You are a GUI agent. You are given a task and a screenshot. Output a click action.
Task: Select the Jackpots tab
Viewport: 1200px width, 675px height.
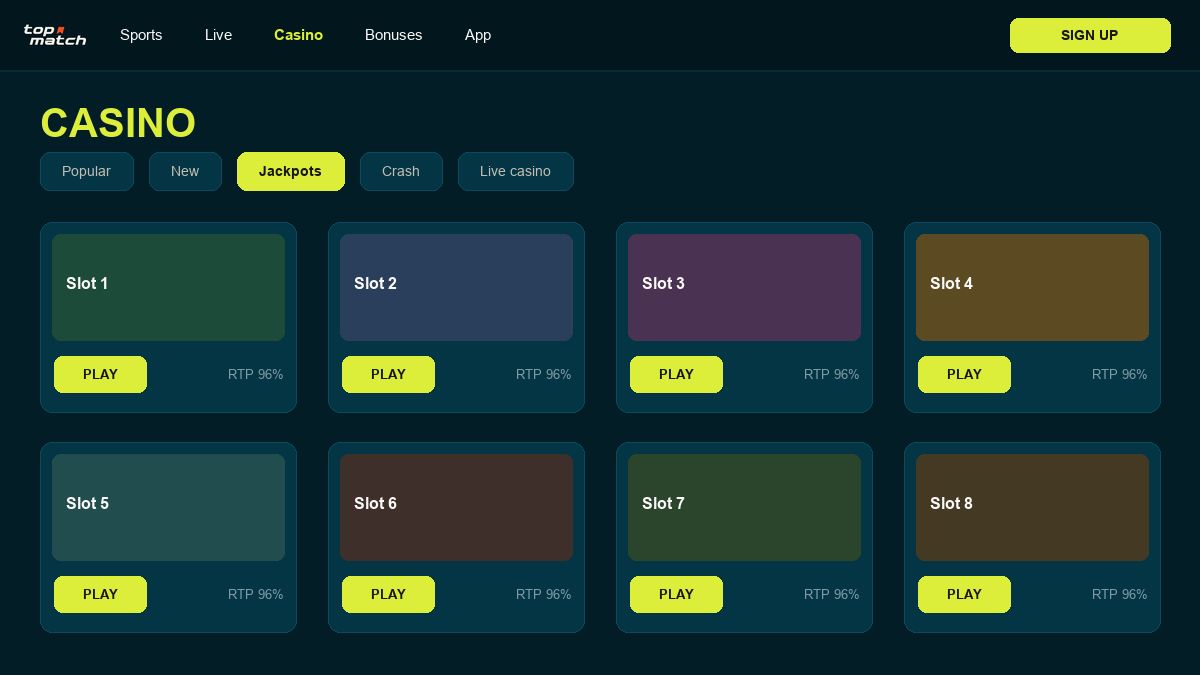pos(291,171)
